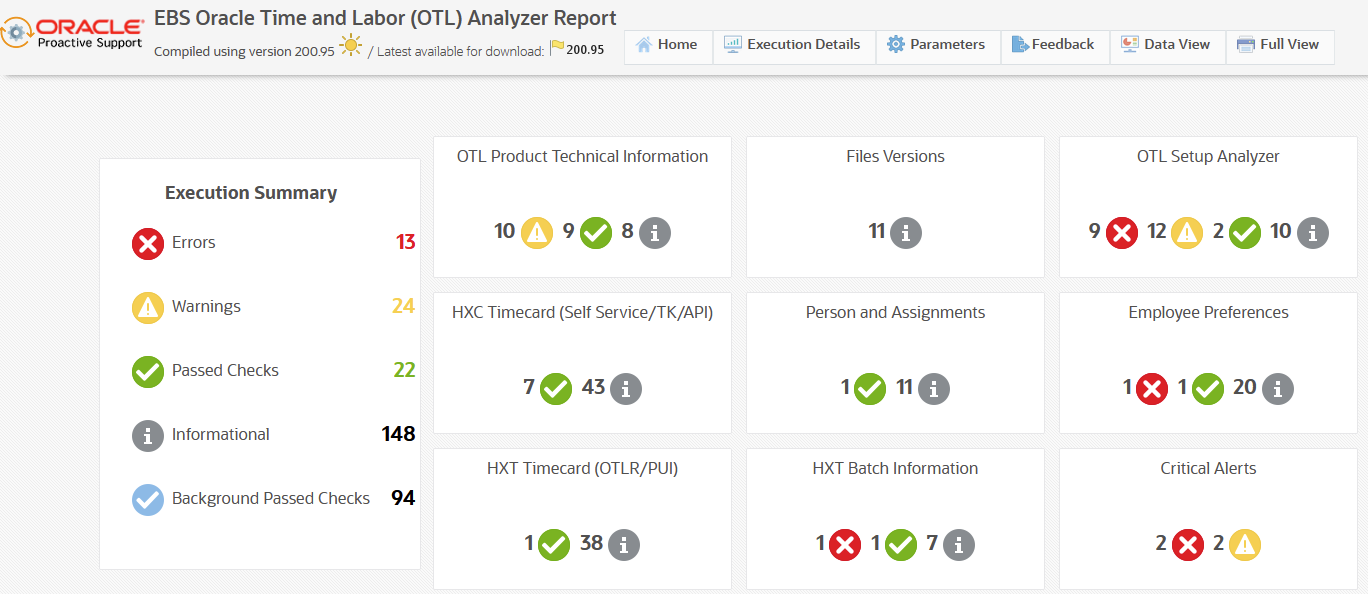
Task: Click the Errors icon in Execution Summary
Action: (147, 243)
